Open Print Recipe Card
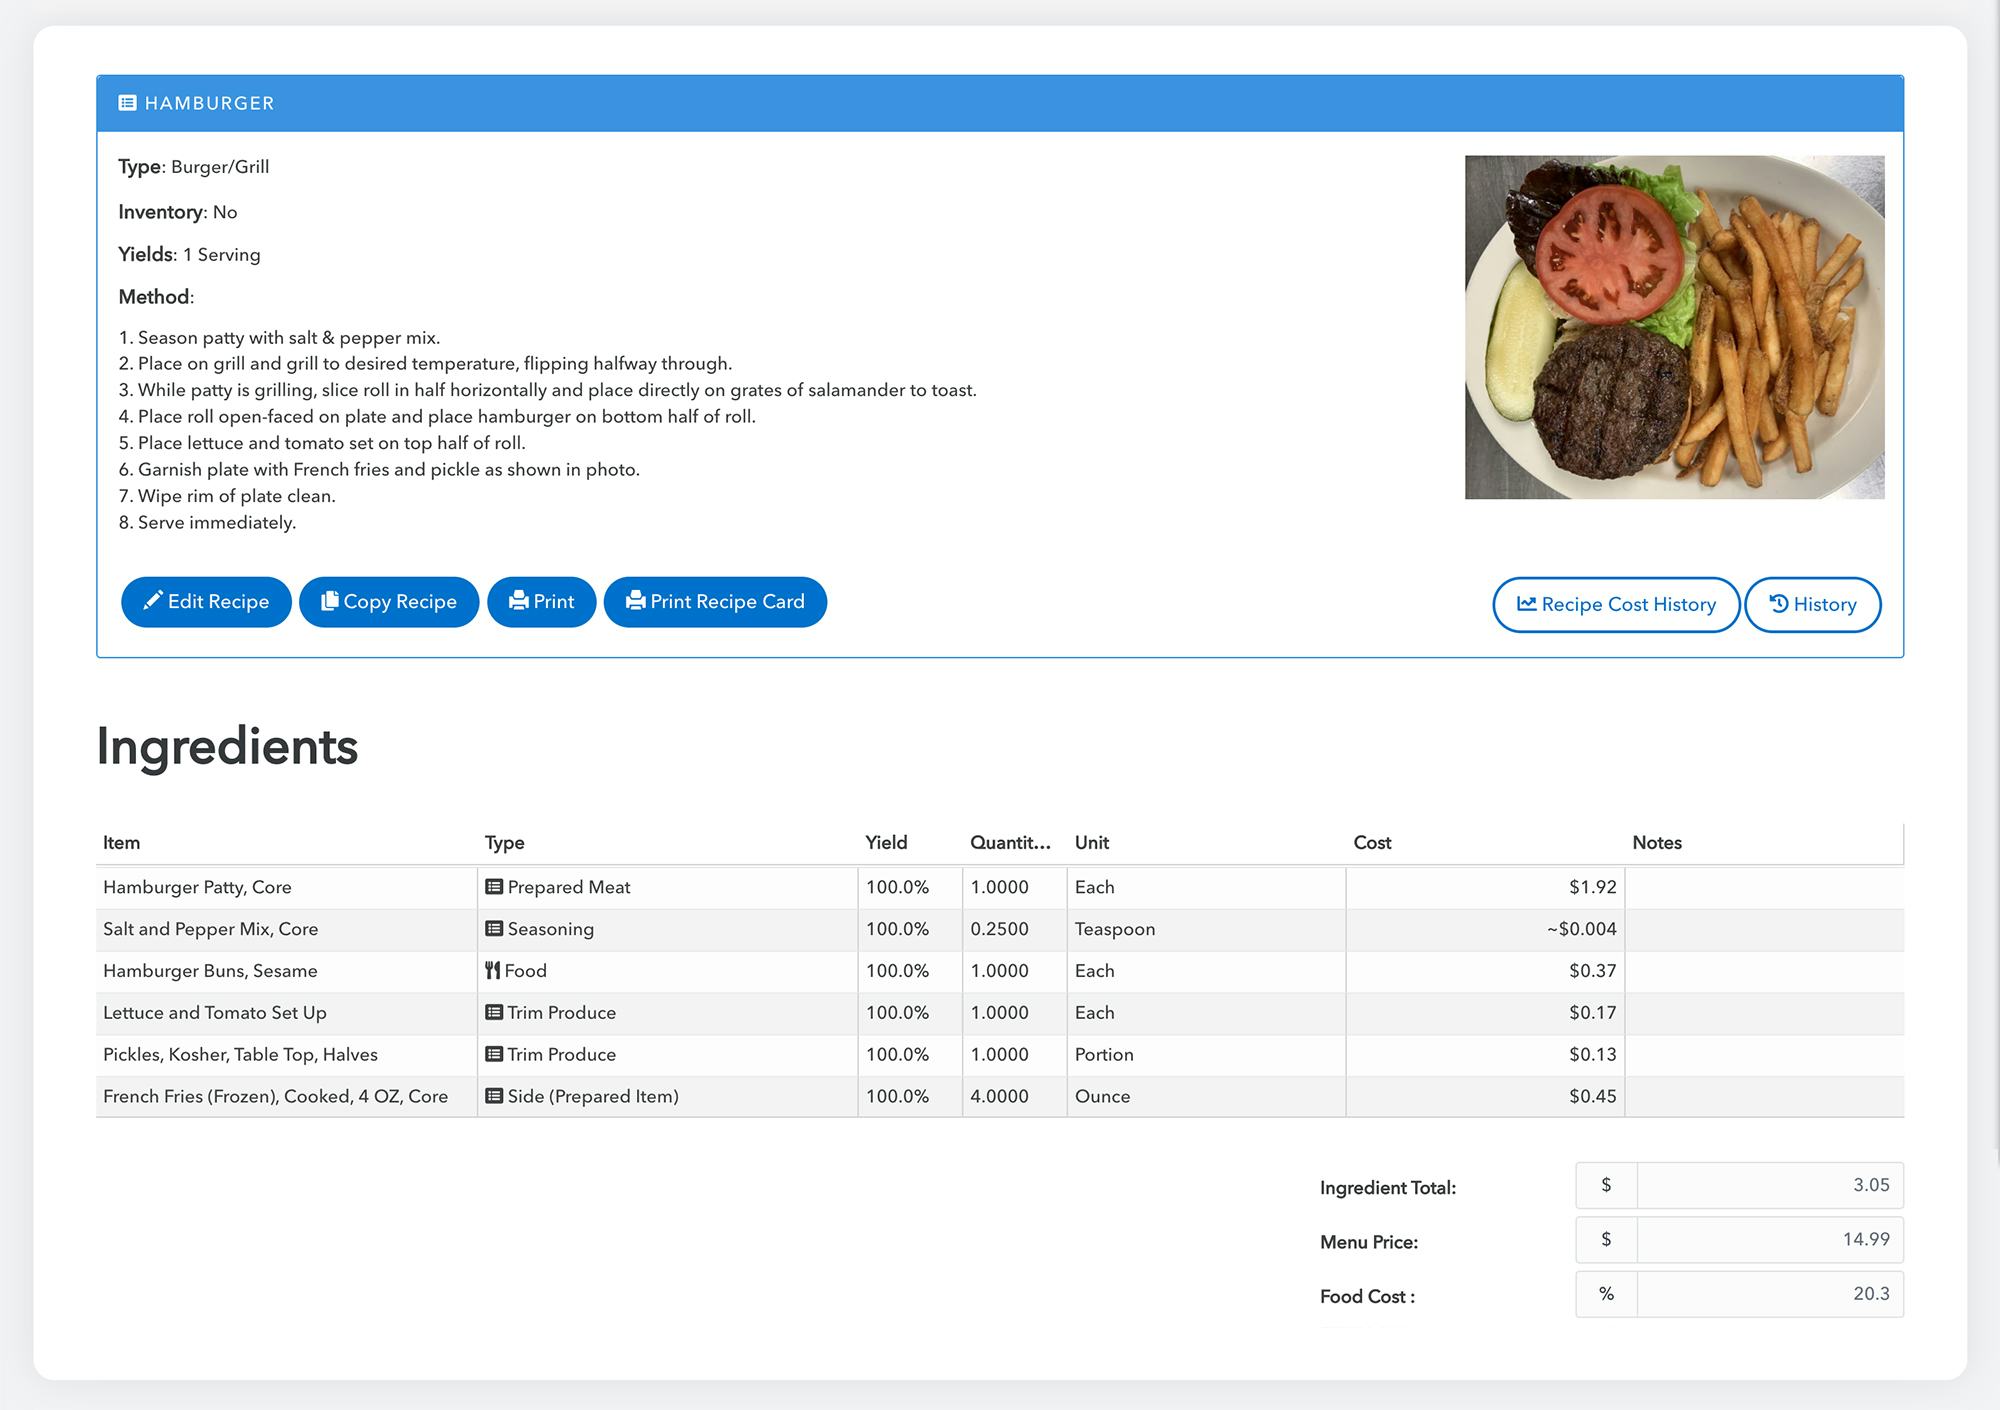 click(715, 601)
